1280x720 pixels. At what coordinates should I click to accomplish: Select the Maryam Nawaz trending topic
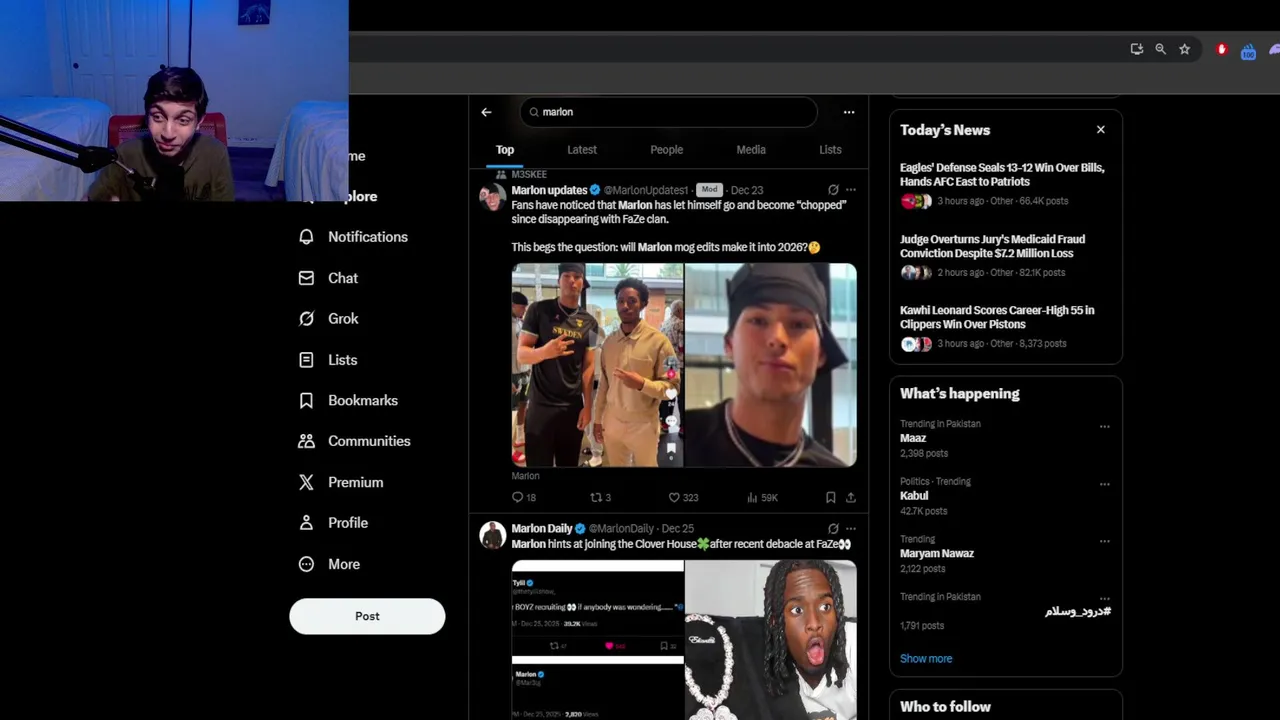tap(937, 553)
